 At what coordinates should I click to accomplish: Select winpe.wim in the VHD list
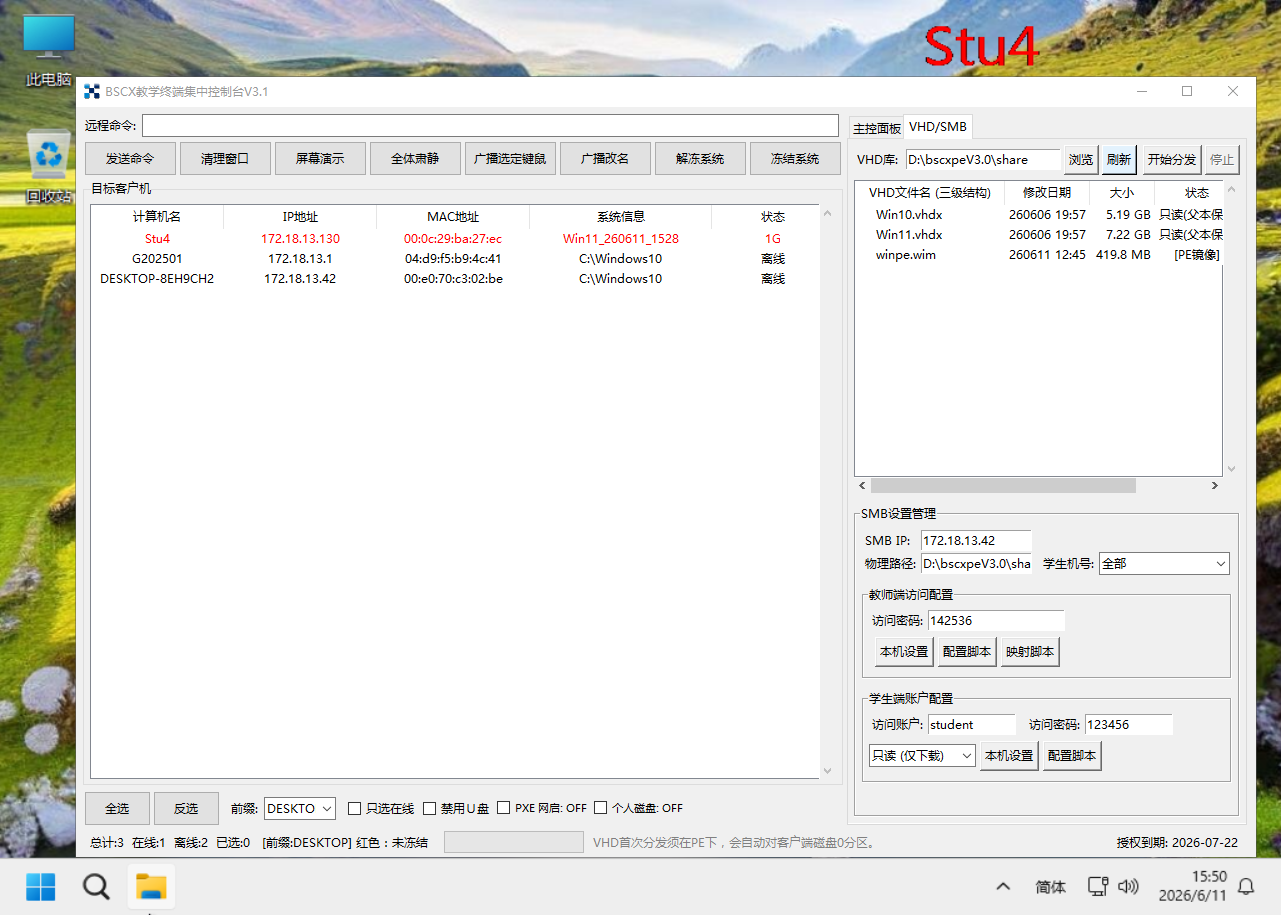[x=1039, y=255]
